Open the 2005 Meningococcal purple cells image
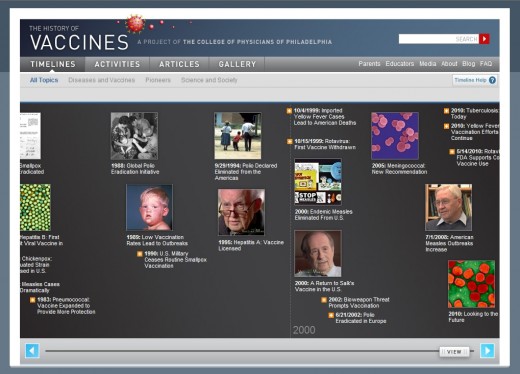520x374 pixels. (395, 136)
